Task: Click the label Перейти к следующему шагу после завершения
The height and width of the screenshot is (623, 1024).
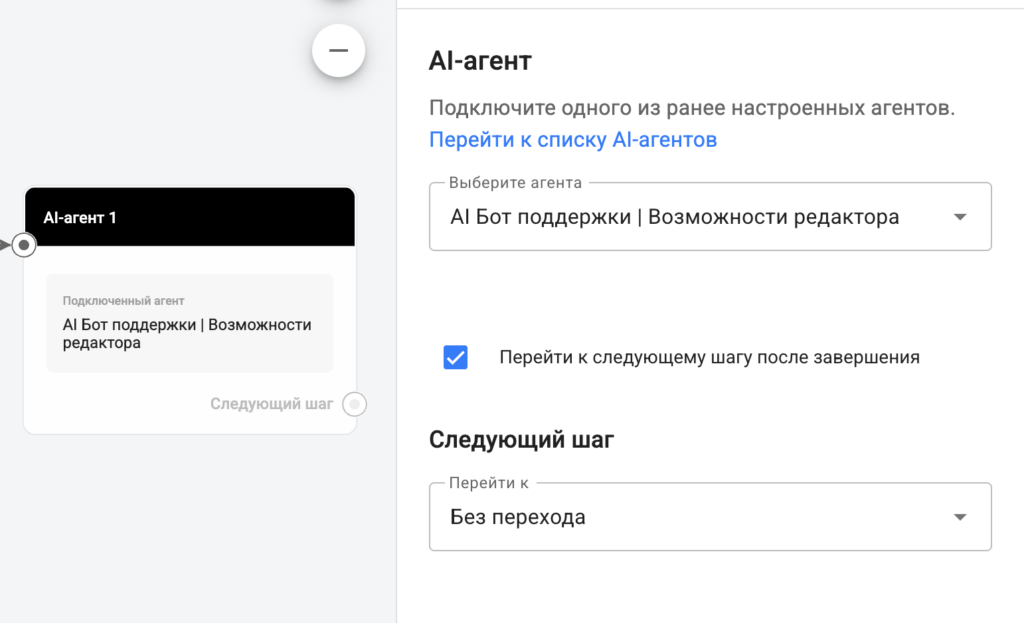Action: pos(709,357)
